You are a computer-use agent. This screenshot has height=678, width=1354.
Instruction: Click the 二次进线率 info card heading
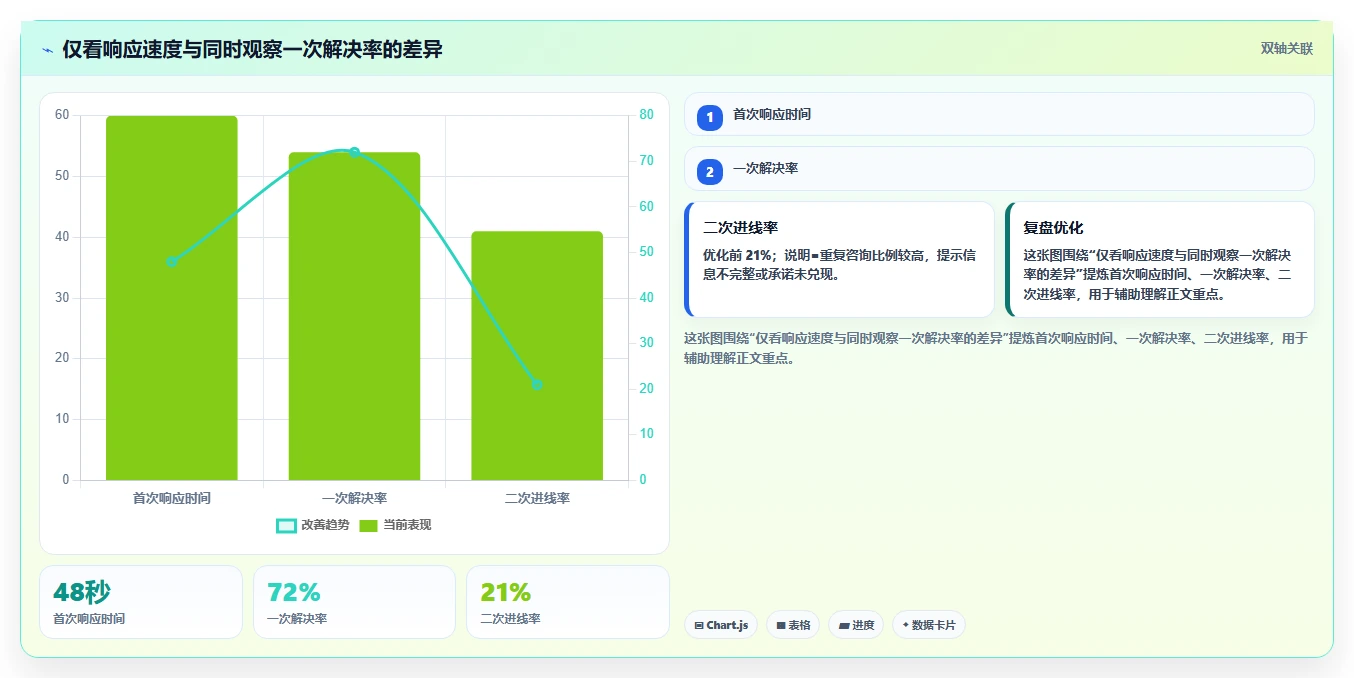point(740,228)
